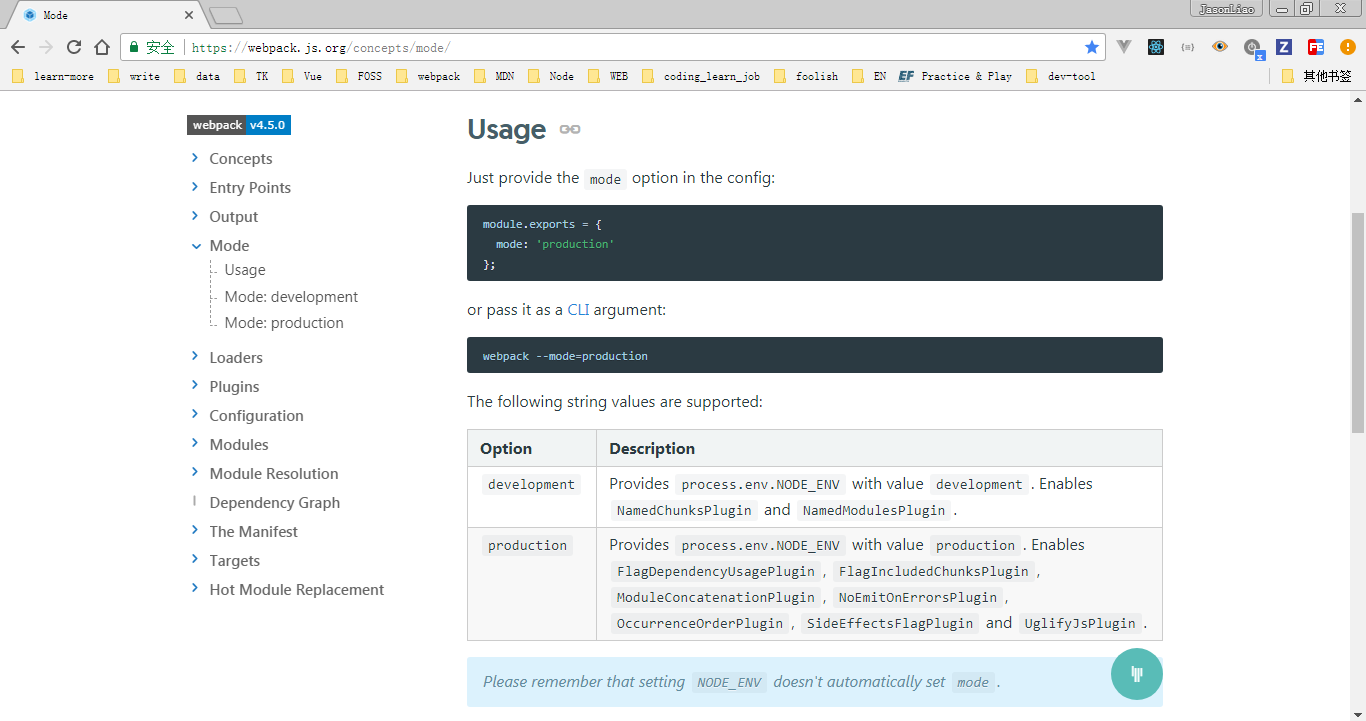
Task: Click the webpack v4.5.0 version badge
Action: point(239,125)
